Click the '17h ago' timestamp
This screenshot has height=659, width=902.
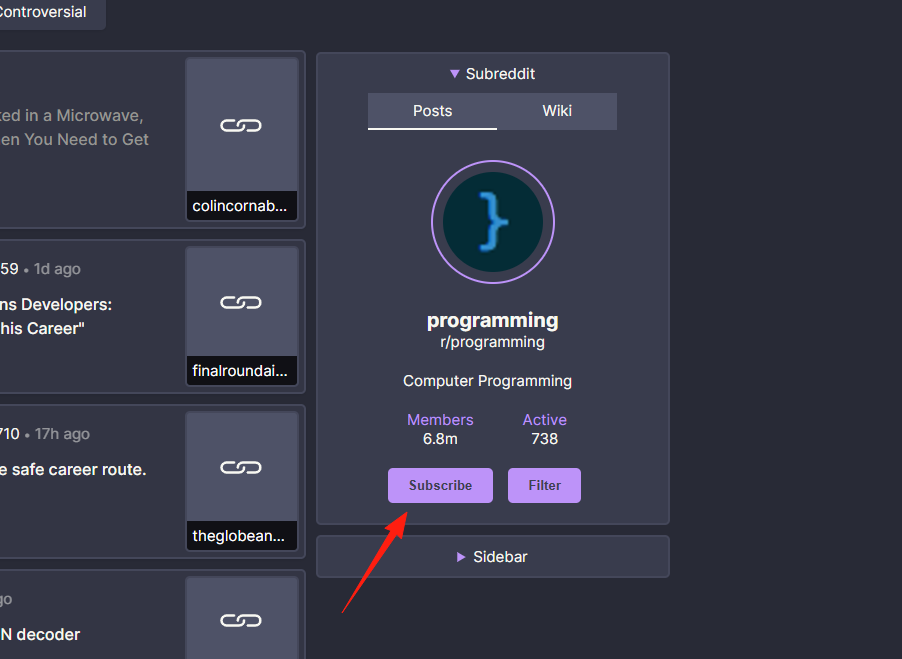(x=62, y=434)
